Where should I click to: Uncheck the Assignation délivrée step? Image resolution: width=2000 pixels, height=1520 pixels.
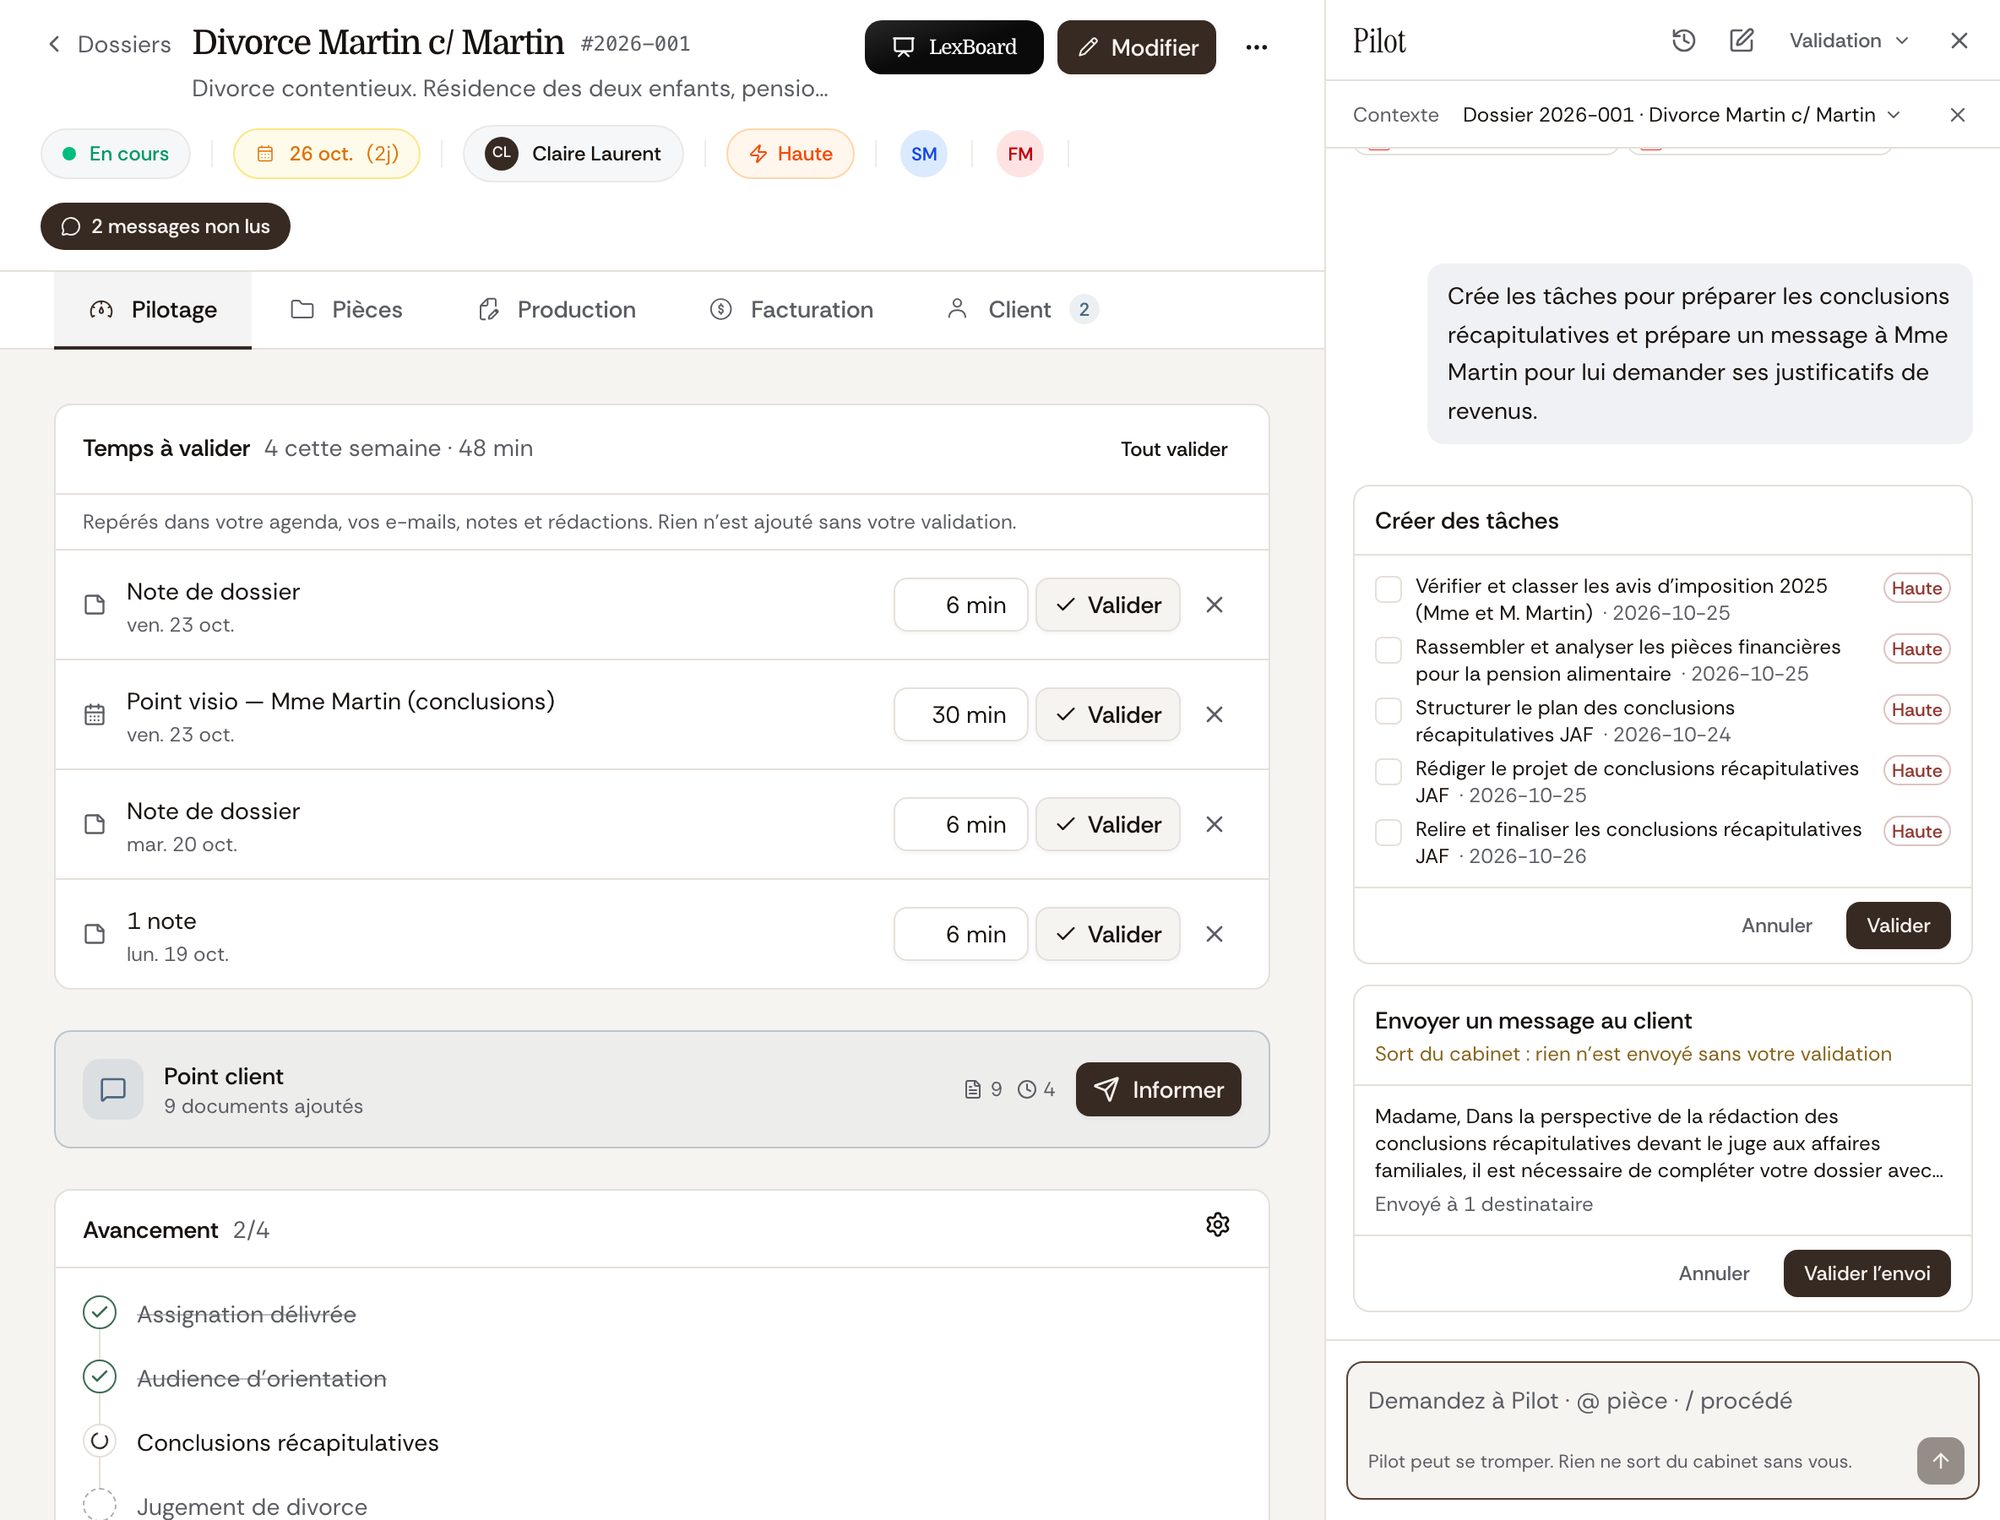point(99,1312)
